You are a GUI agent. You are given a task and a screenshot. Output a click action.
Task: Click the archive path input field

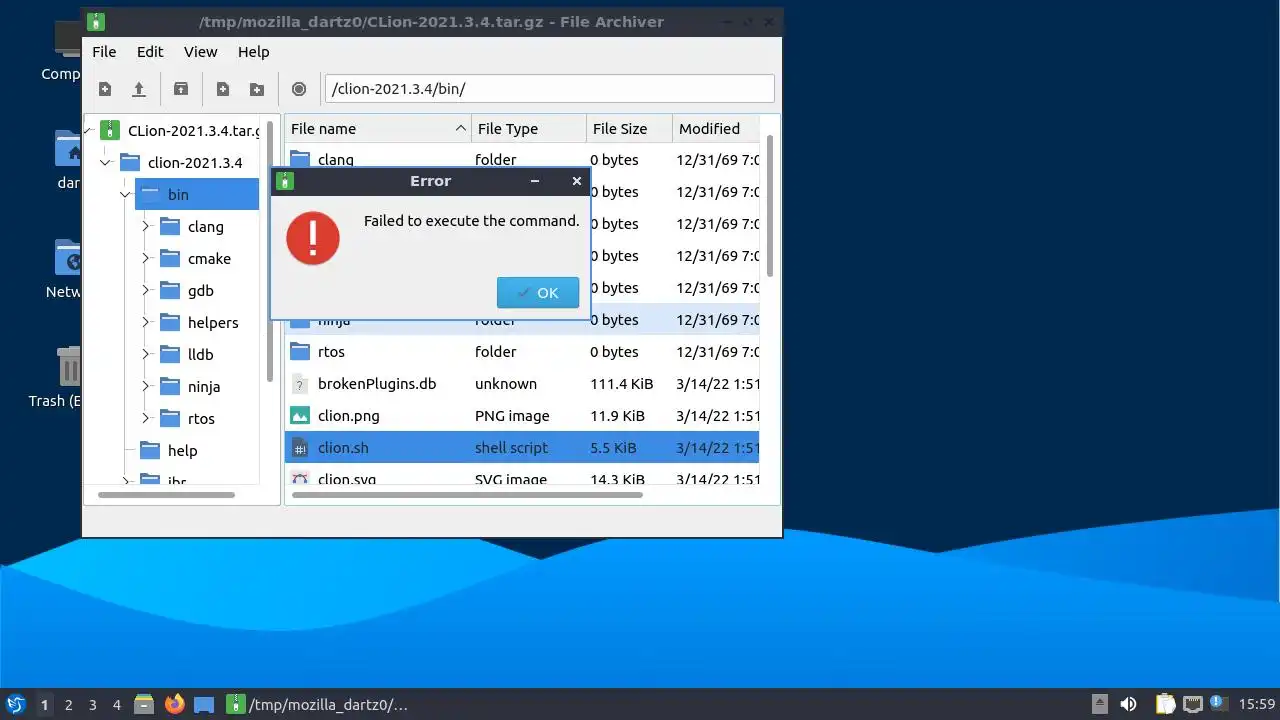tap(549, 89)
